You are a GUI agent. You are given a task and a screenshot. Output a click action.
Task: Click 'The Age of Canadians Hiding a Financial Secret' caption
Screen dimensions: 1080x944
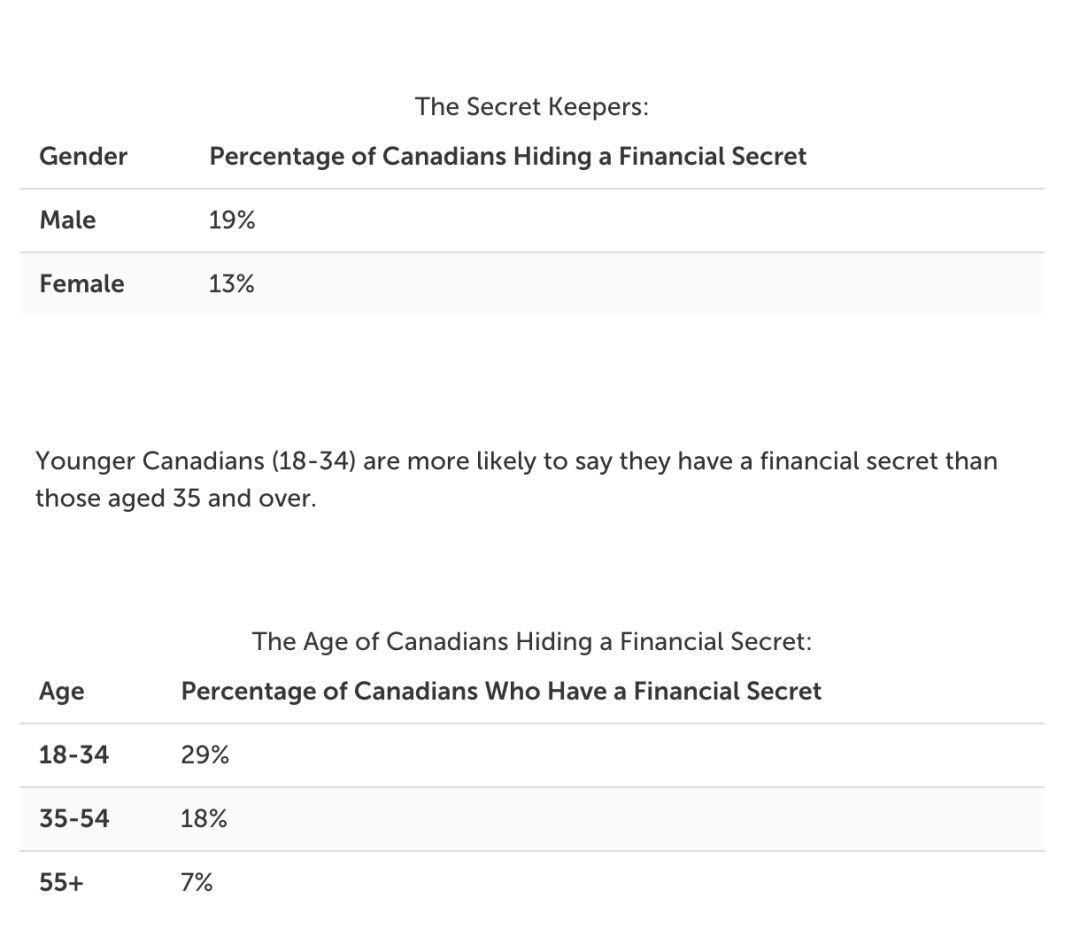coord(532,641)
